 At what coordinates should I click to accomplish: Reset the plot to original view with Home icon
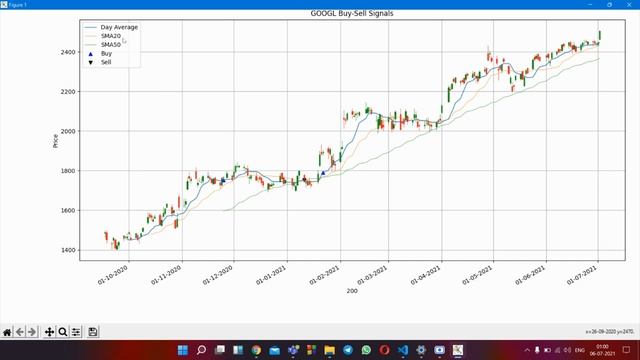tap(7, 332)
